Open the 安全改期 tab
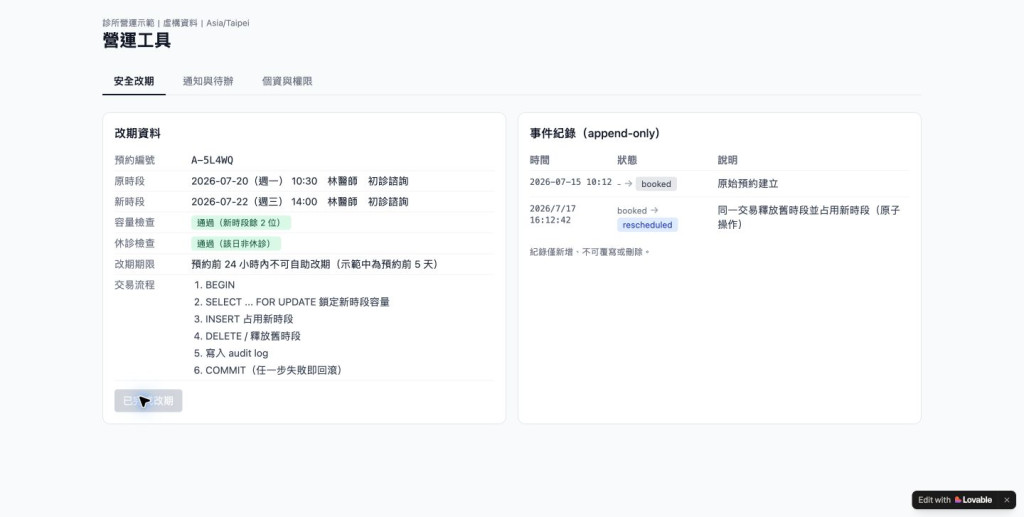 pyautogui.click(x=134, y=81)
